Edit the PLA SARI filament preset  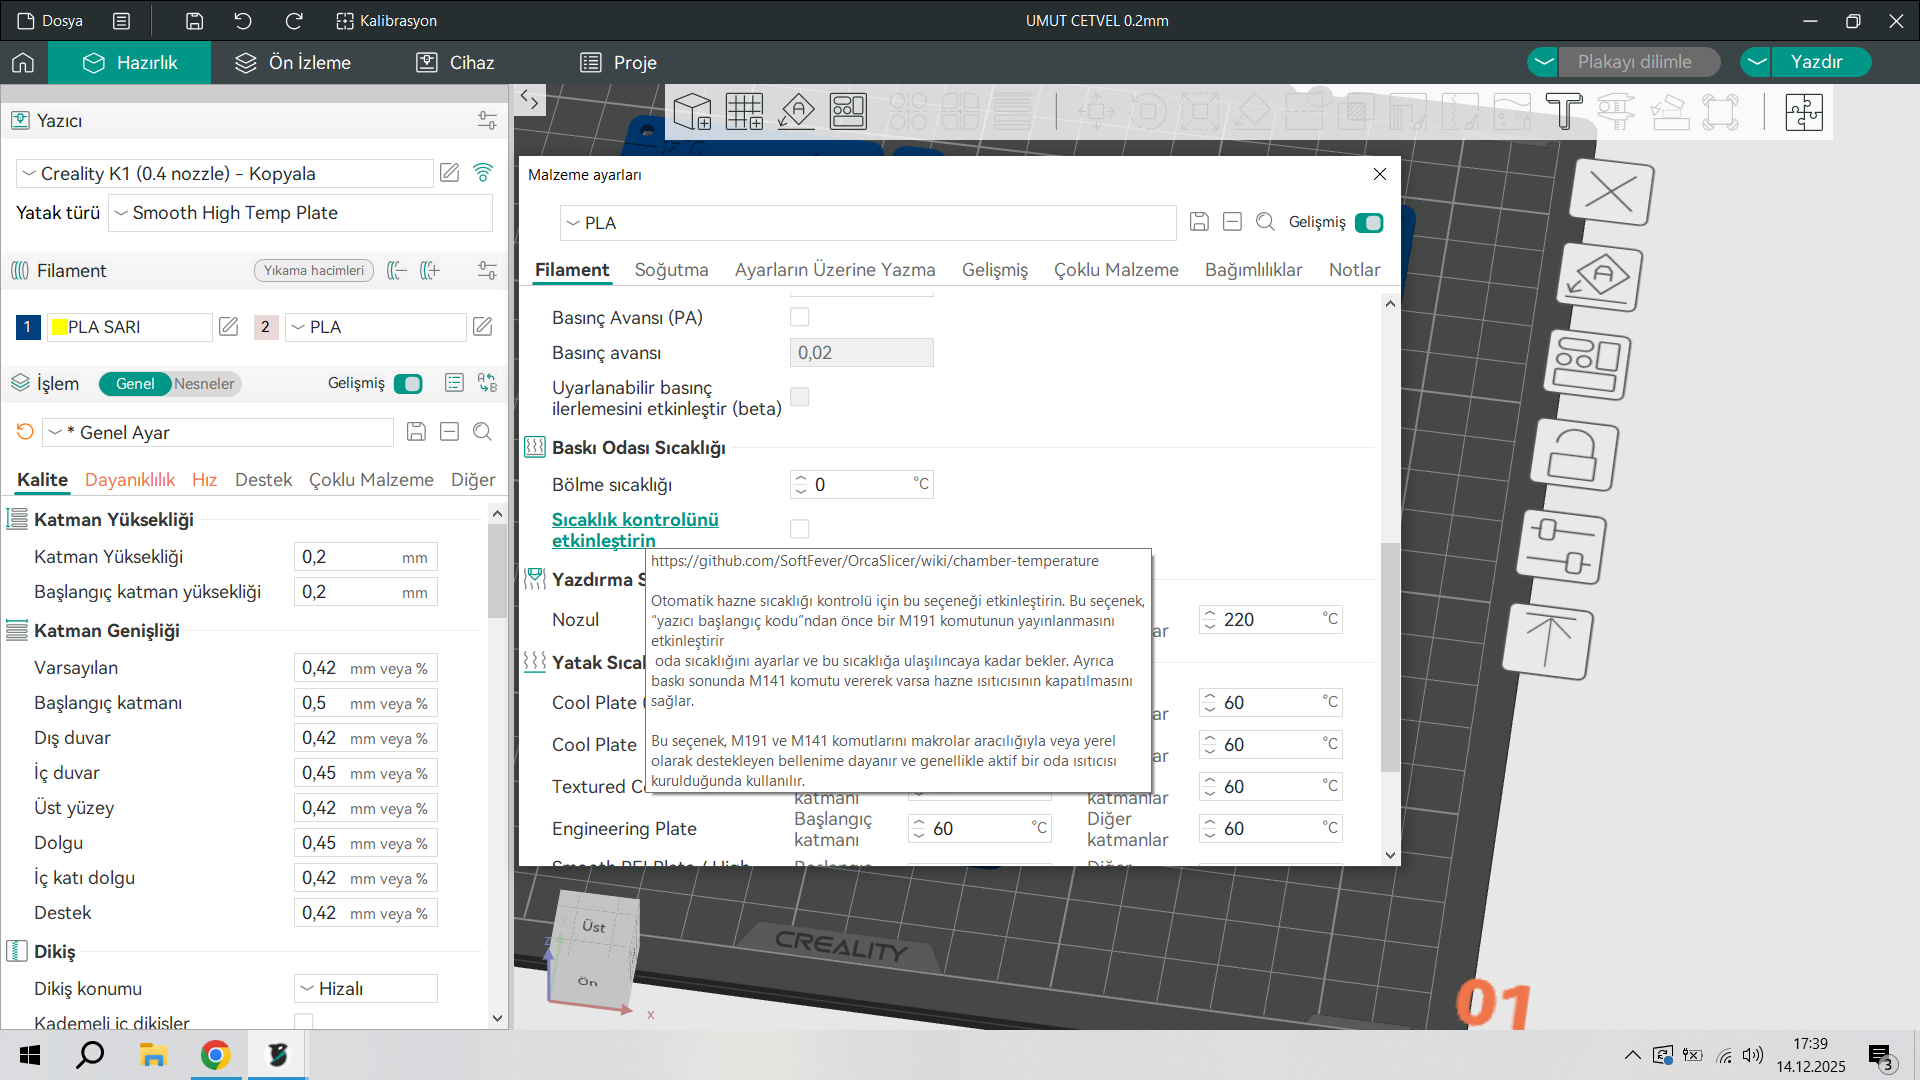coord(229,327)
